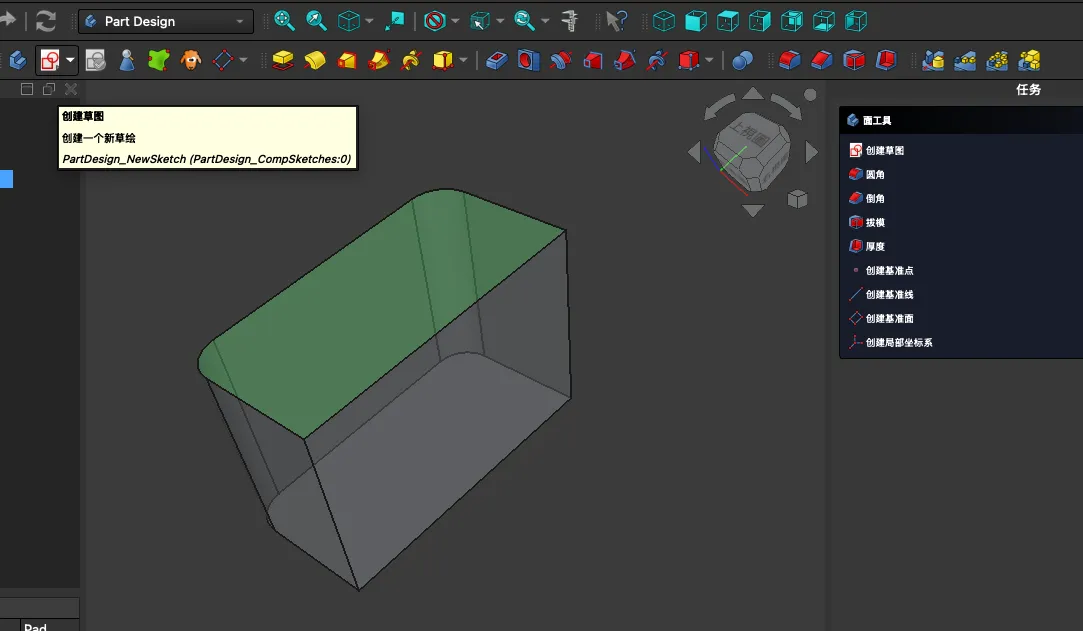This screenshot has height=631, width=1083.
Task: Expand the sketch button dropdown arrow
Action: (x=71, y=61)
